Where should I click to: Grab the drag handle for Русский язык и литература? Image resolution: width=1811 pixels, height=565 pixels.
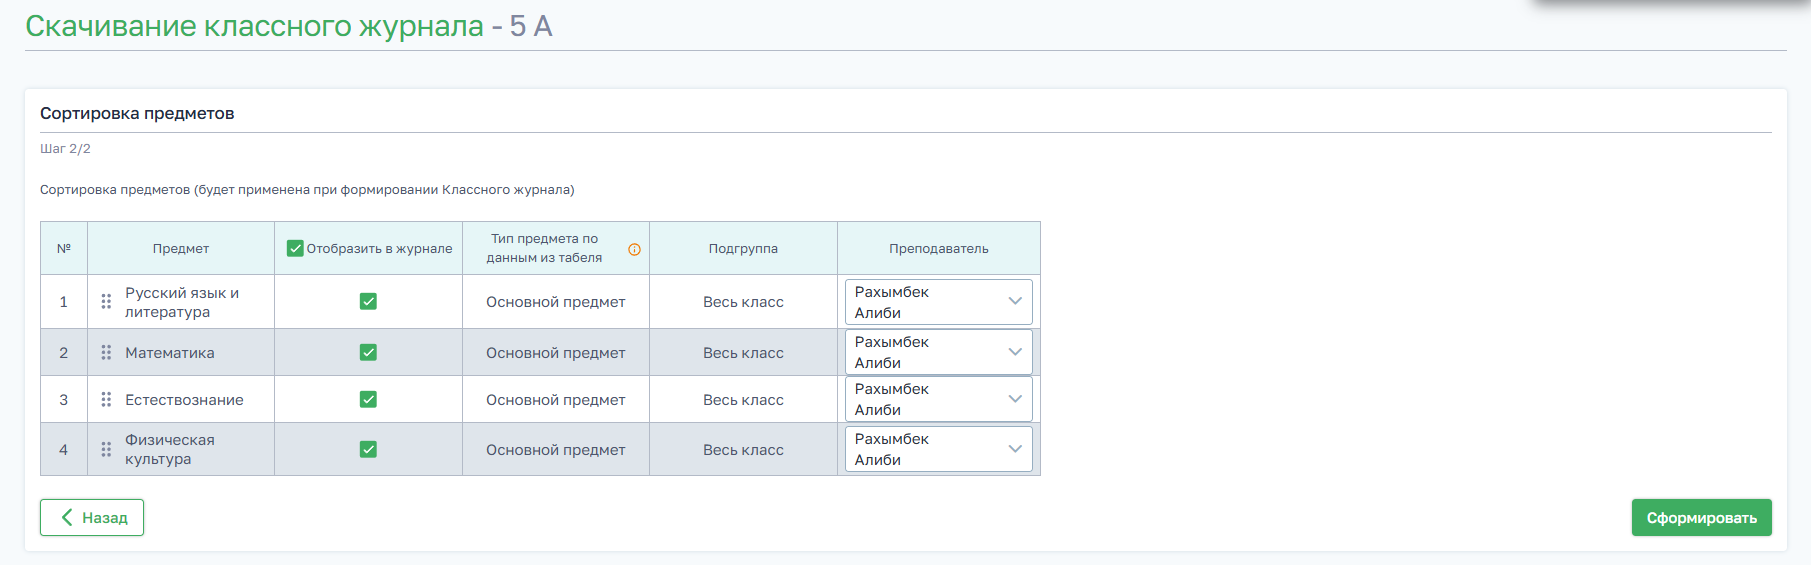[x=106, y=301]
